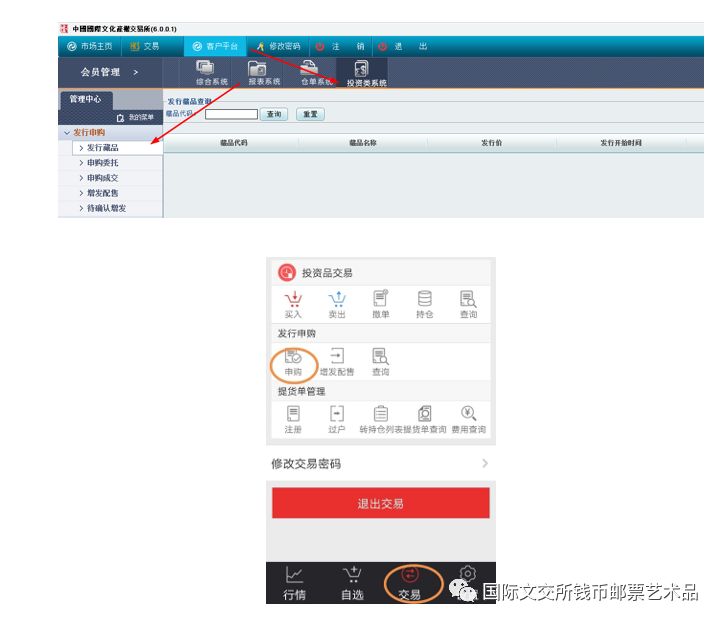
Task: Open the 仓单系统 icon
Action: coord(316,73)
